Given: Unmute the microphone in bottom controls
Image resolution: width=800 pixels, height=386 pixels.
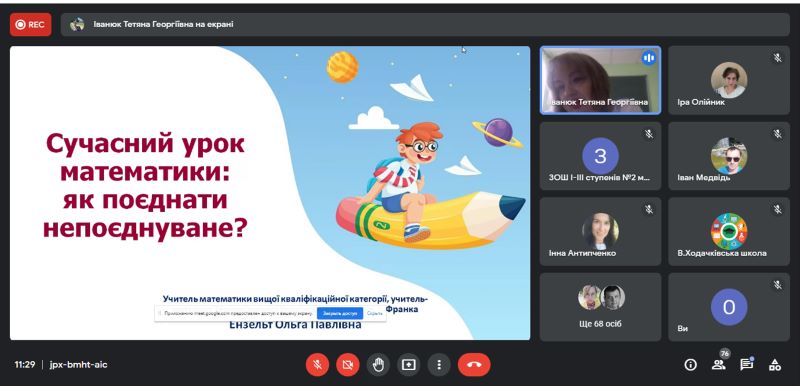Looking at the screenshot, I should [x=317, y=365].
